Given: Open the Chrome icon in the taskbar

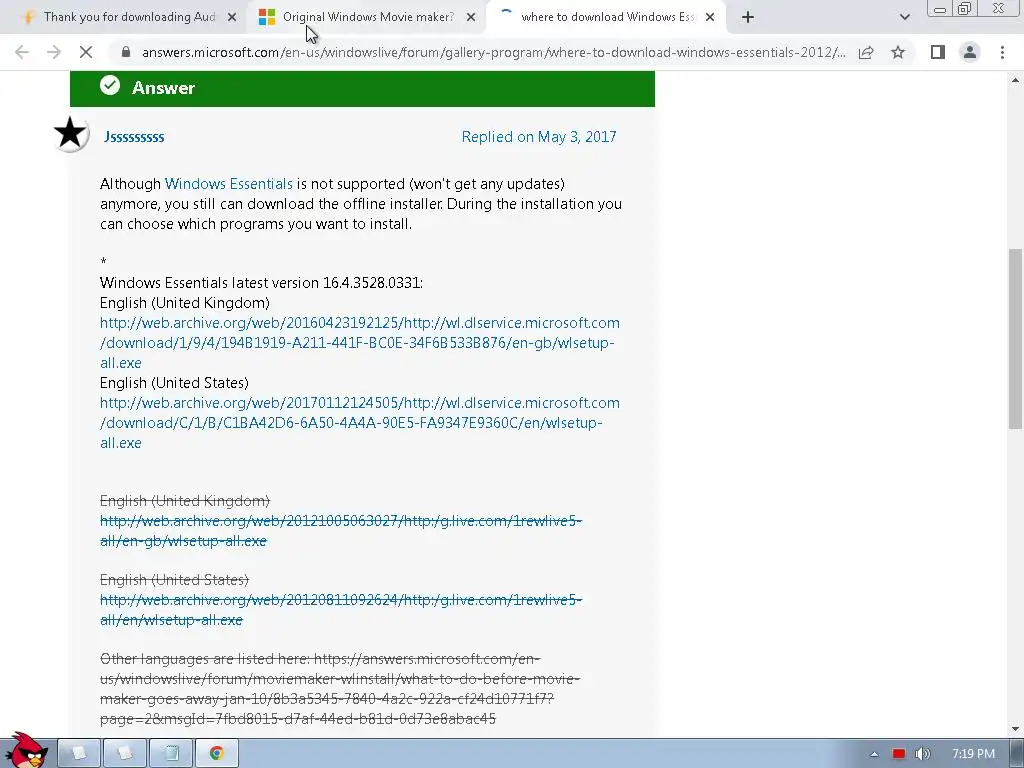Looking at the screenshot, I should point(216,754).
